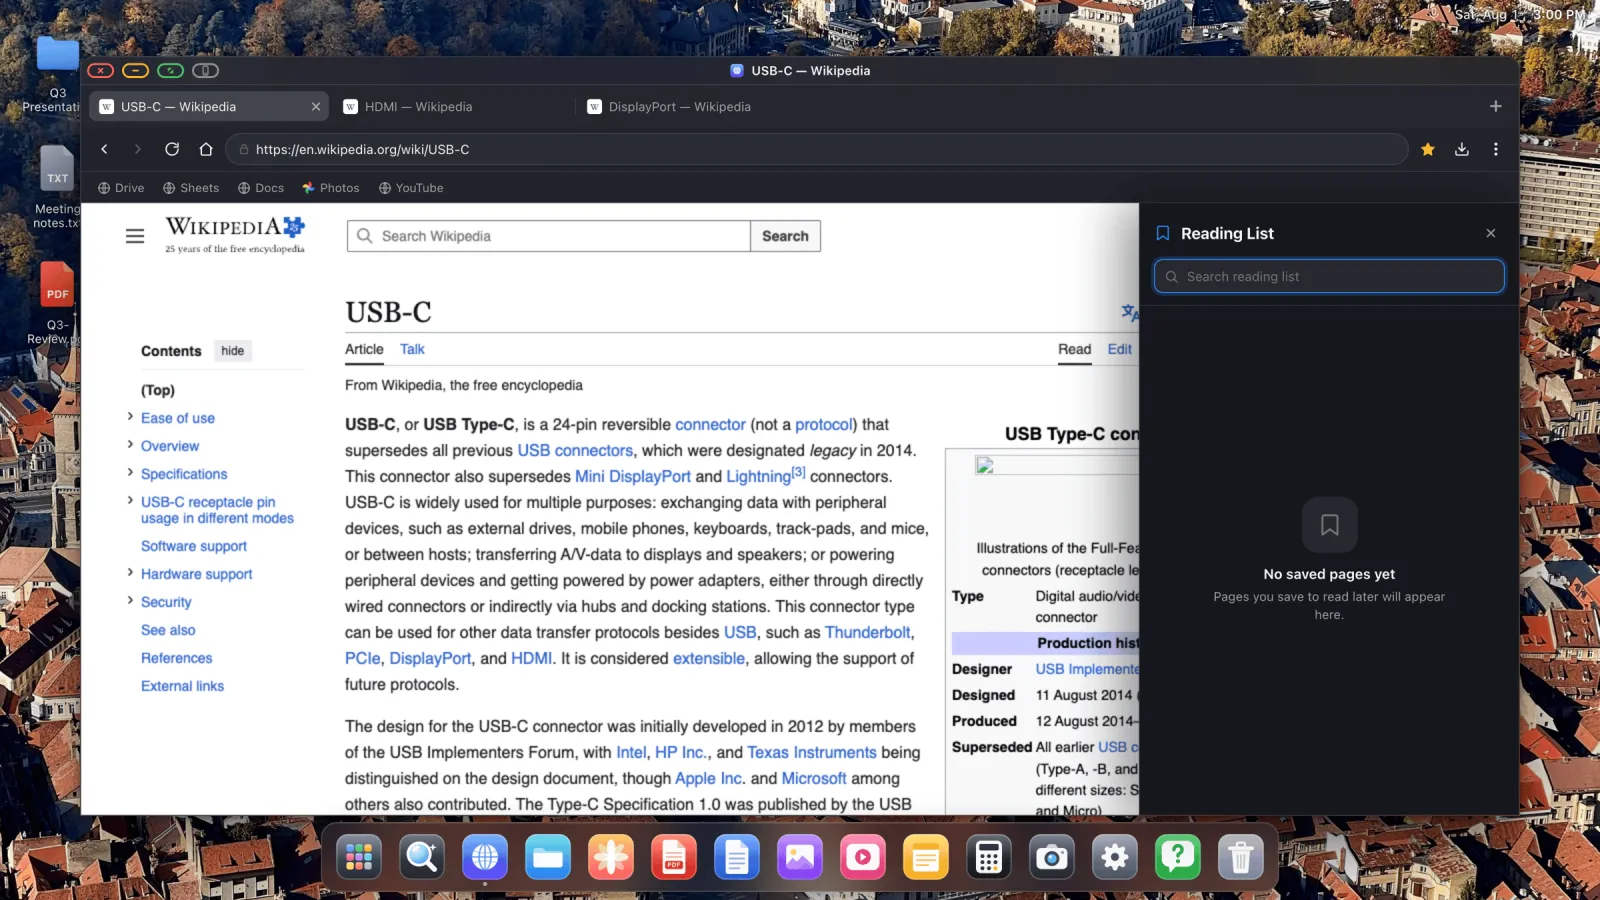1600x900 pixels.
Task: Expand the Security contents section
Action: click(130, 601)
